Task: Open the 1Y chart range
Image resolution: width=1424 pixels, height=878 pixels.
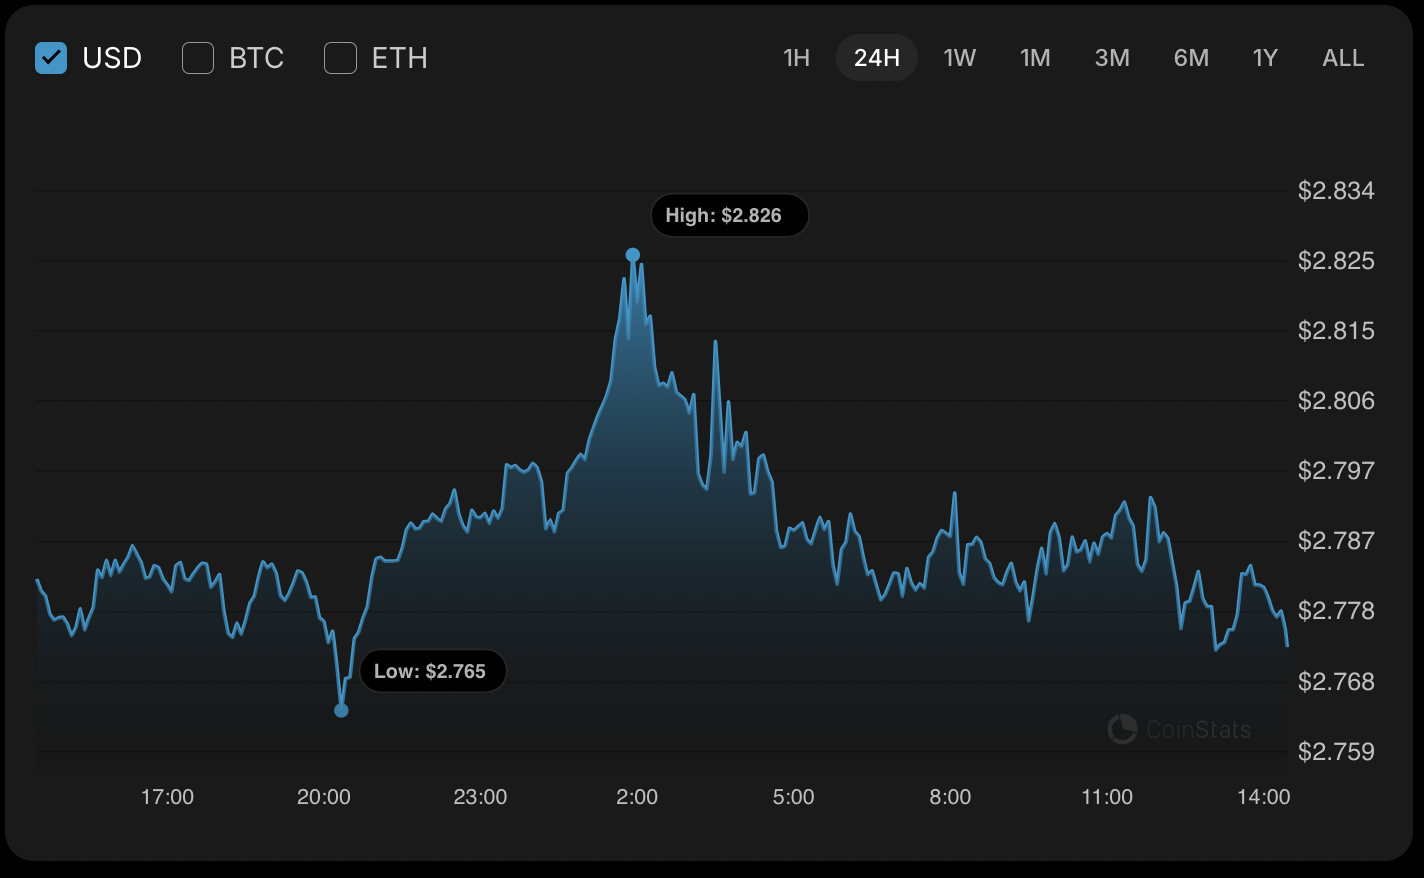Action: tap(1265, 58)
